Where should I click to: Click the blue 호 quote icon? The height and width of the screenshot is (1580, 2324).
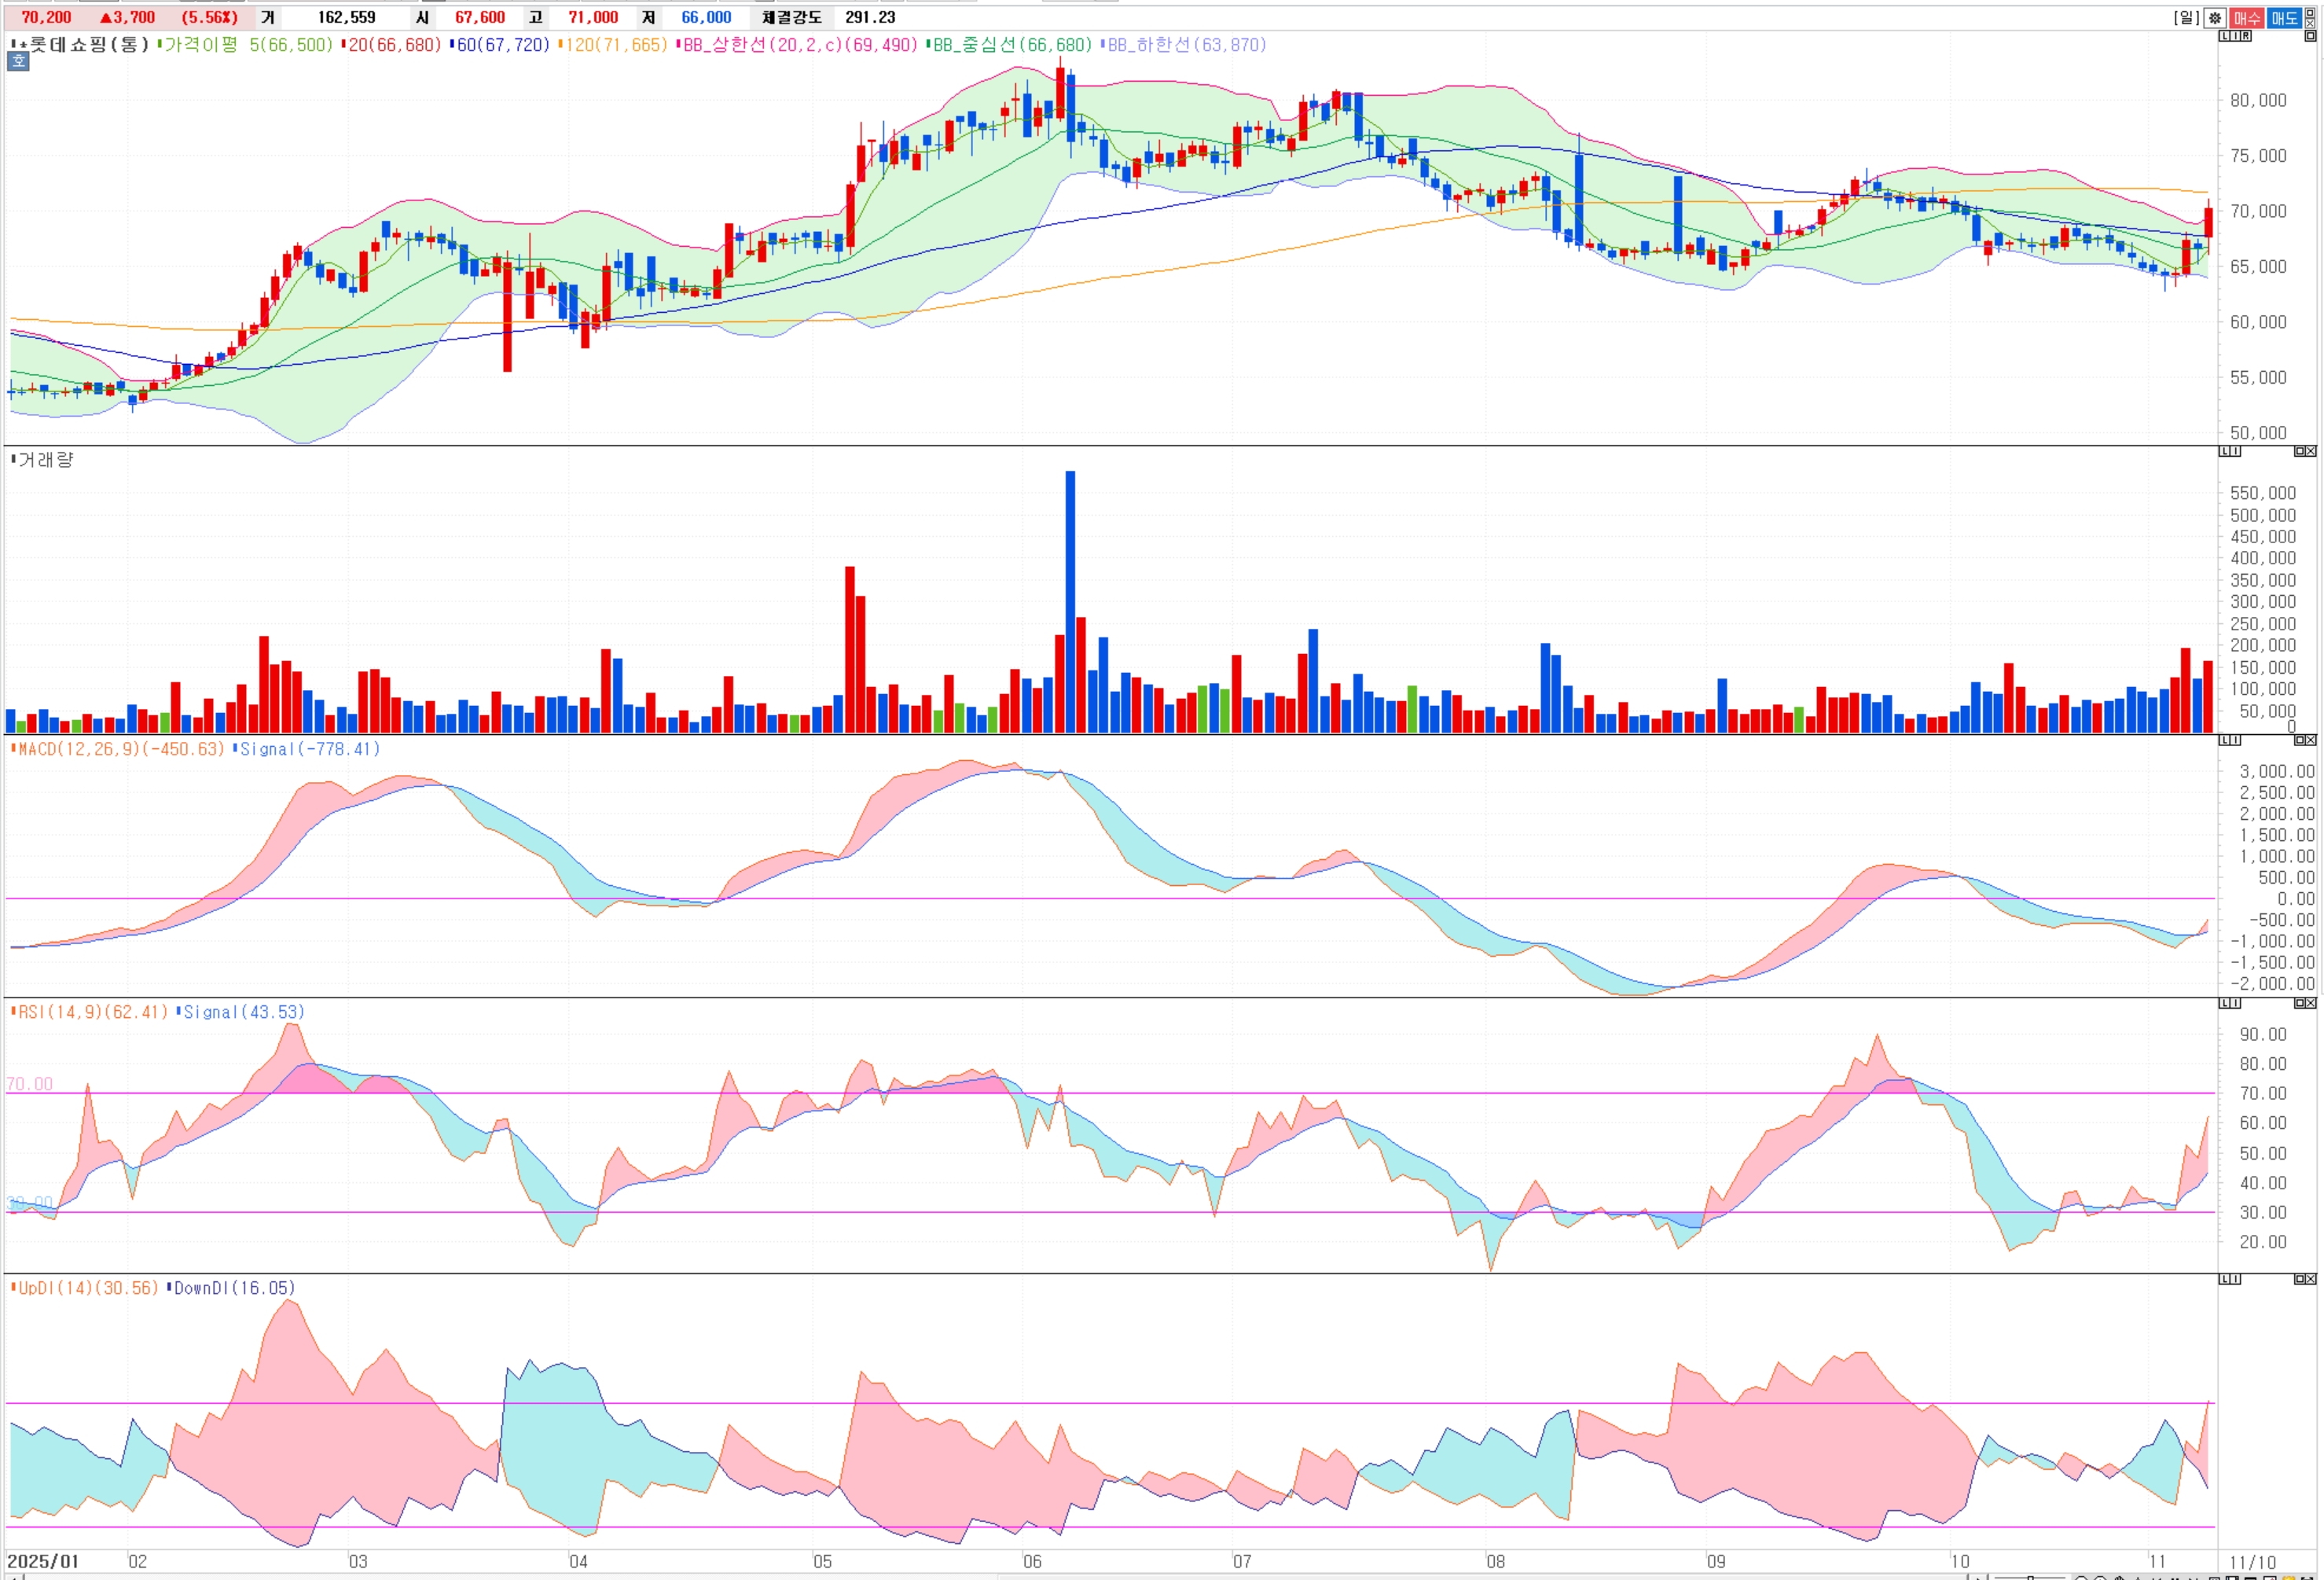tap(18, 61)
